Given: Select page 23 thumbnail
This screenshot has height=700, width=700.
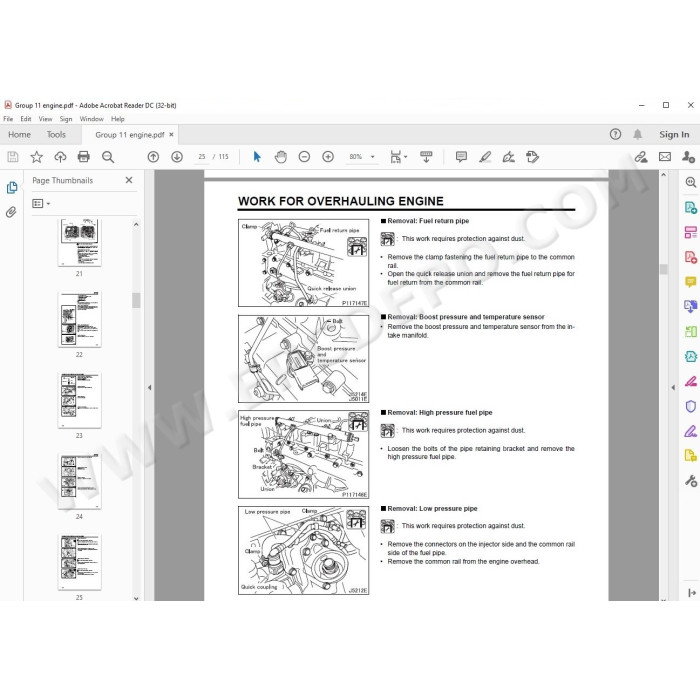Looking at the screenshot, I should 79,400.
